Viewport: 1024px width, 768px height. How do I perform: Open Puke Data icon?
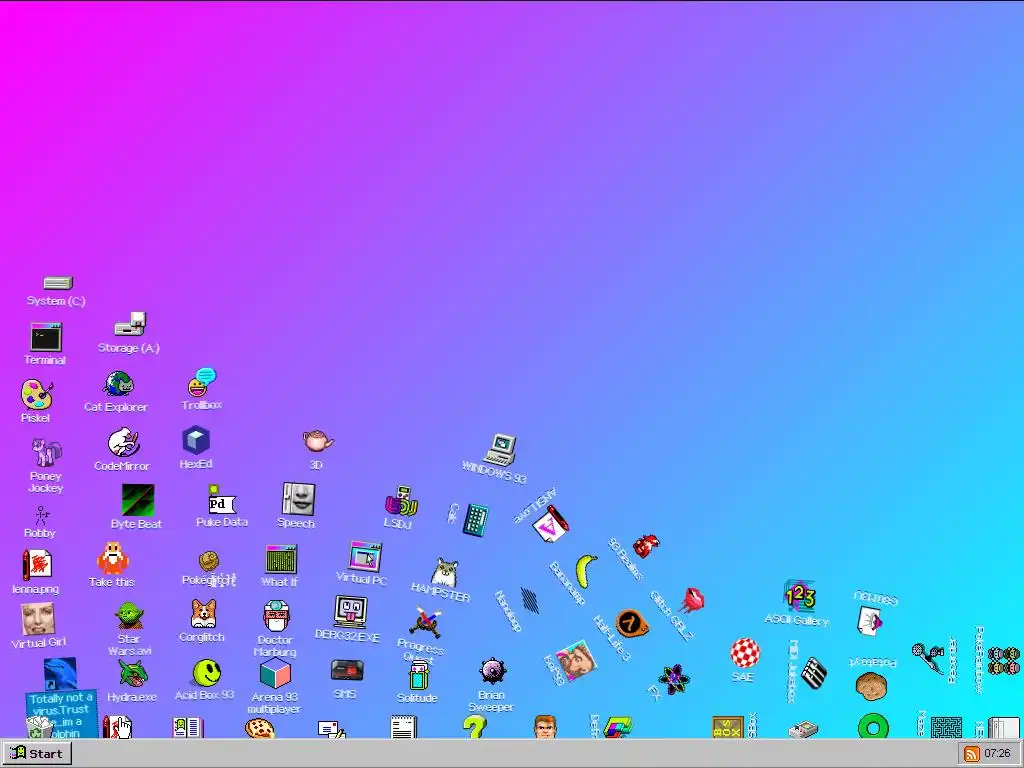click(x=221, y=500)
